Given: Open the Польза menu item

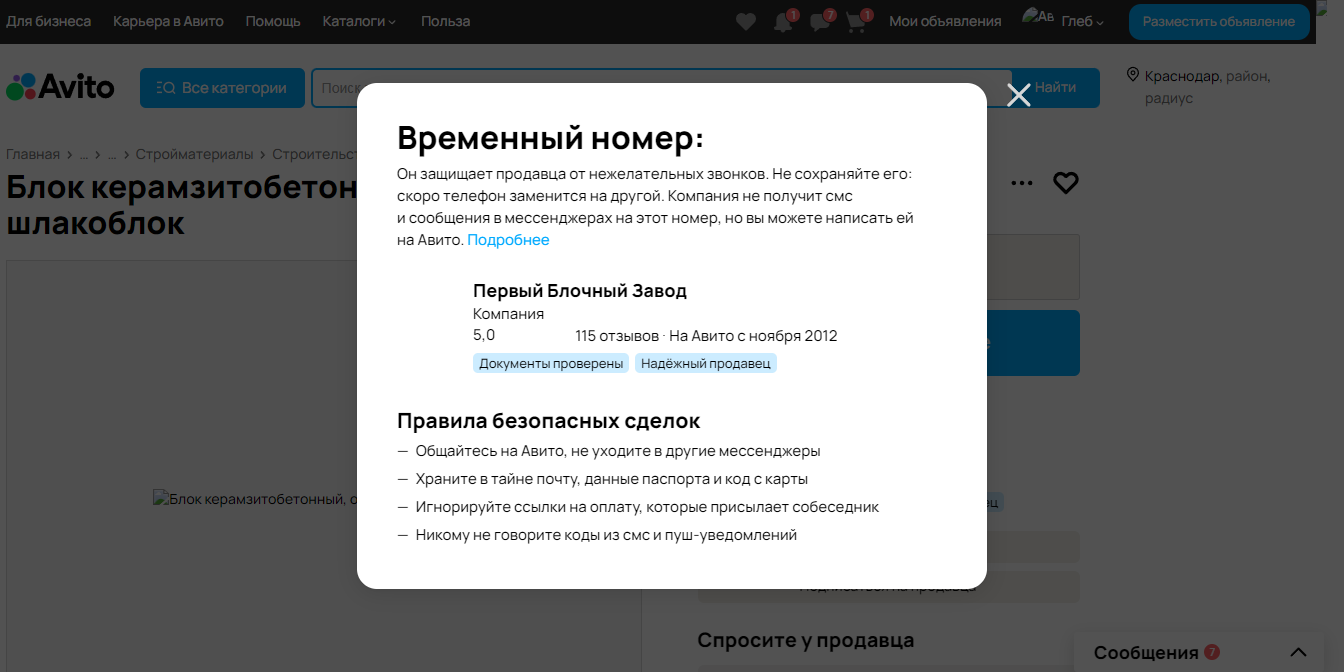Looking at the screenshot, I should coord(445,21).
